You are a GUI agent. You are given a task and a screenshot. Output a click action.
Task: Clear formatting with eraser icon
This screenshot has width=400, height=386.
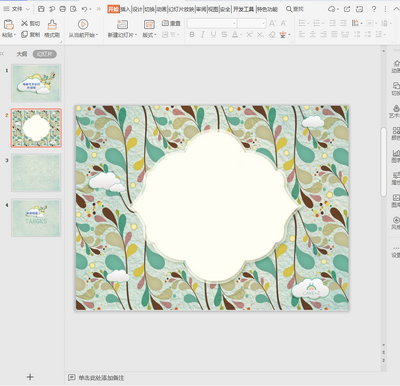272,34
